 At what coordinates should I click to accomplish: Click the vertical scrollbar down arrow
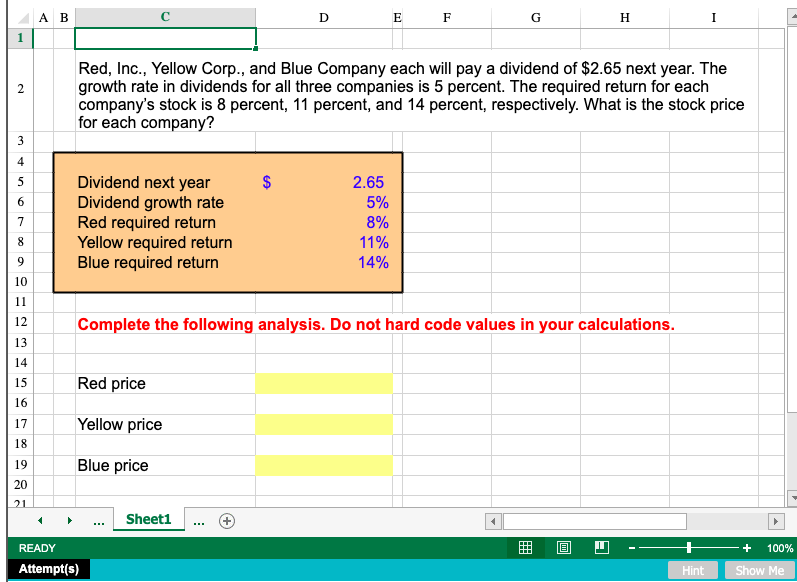coord(791,498)
